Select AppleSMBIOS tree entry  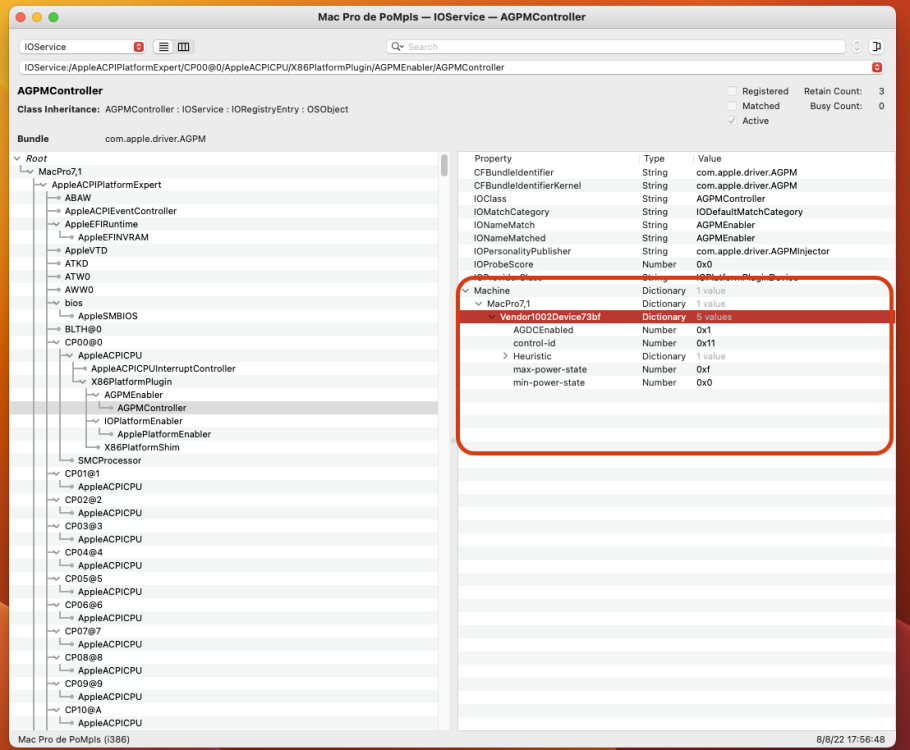[x=108, y=316]
